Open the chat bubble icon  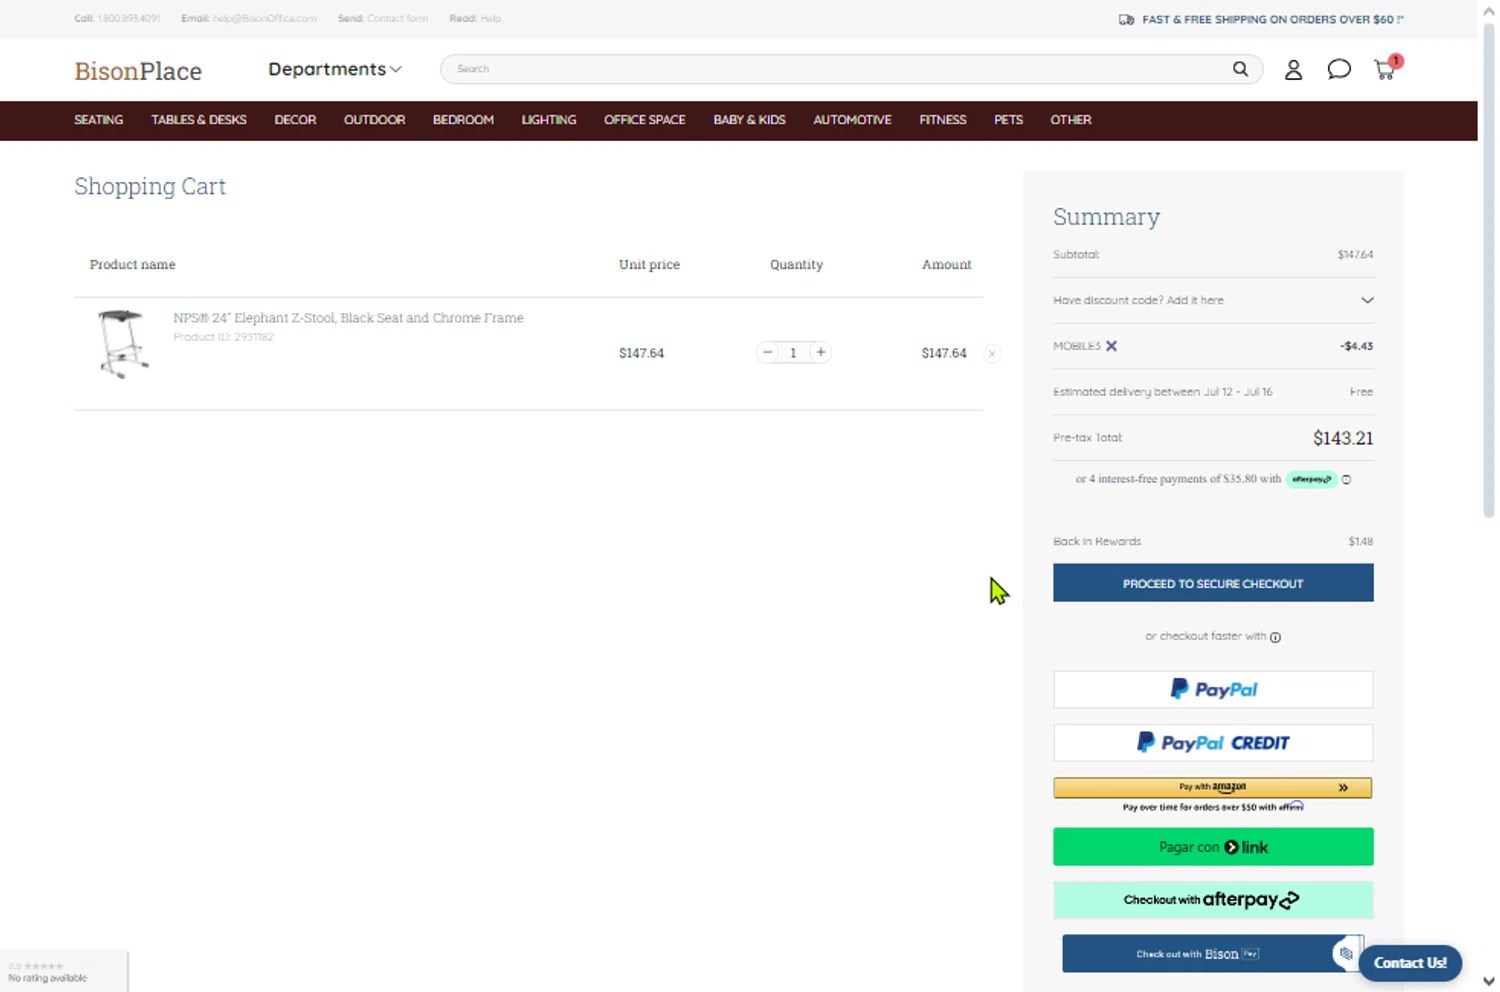(x=1339, y=69)
